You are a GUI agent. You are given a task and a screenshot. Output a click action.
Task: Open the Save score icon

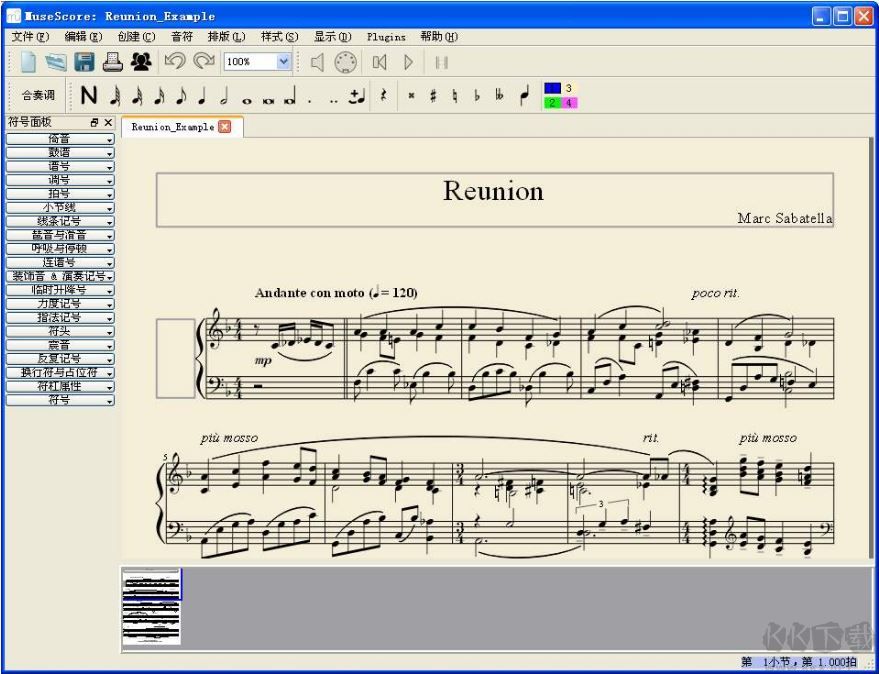click(84, 62)
